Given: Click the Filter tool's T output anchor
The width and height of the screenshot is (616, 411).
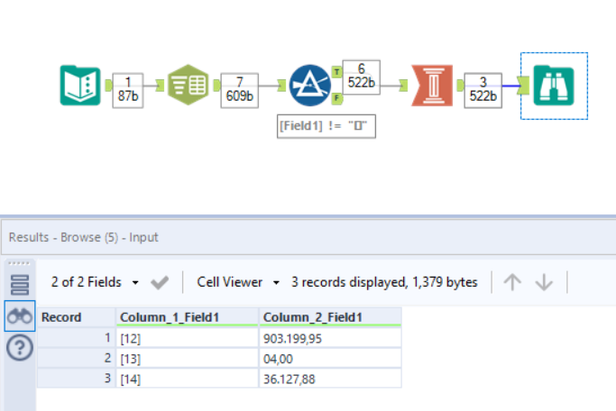Looking at the screenshot, I should [338, 72].
